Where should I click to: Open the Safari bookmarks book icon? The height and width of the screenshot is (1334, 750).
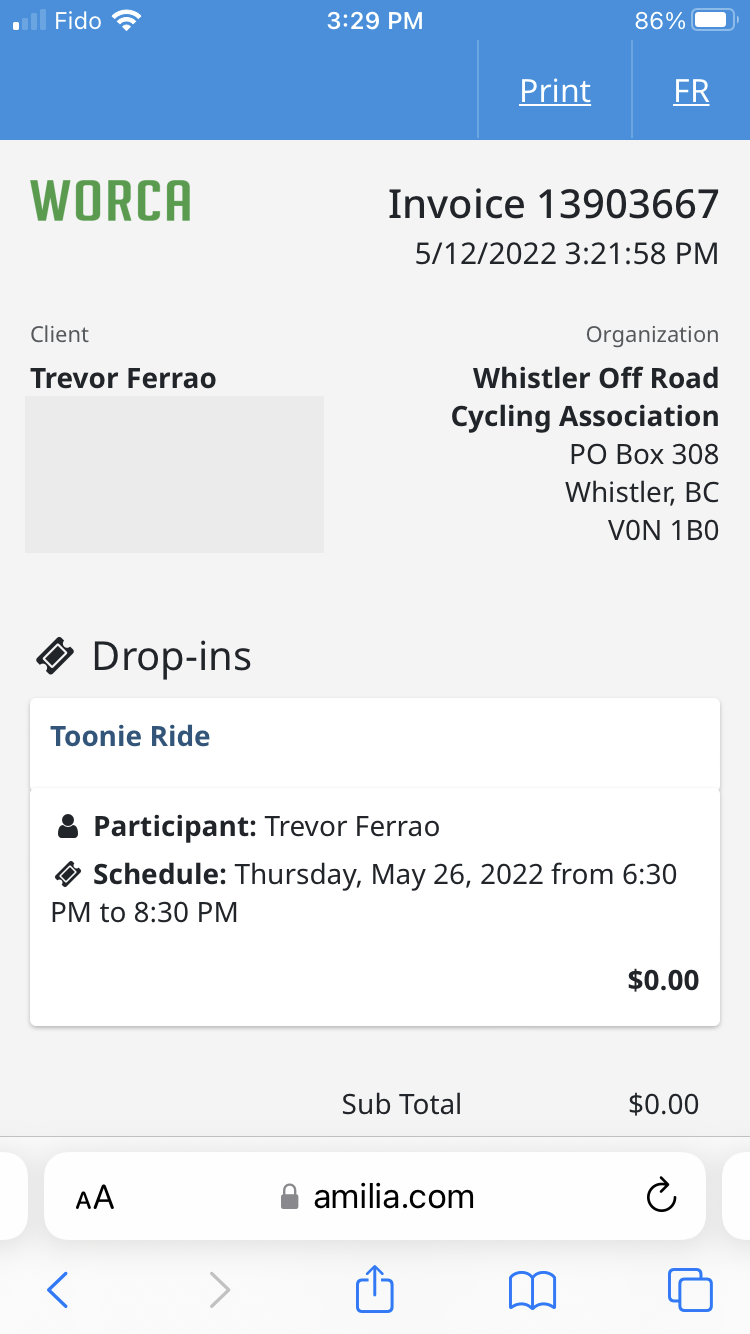[x=532, y=1290]
